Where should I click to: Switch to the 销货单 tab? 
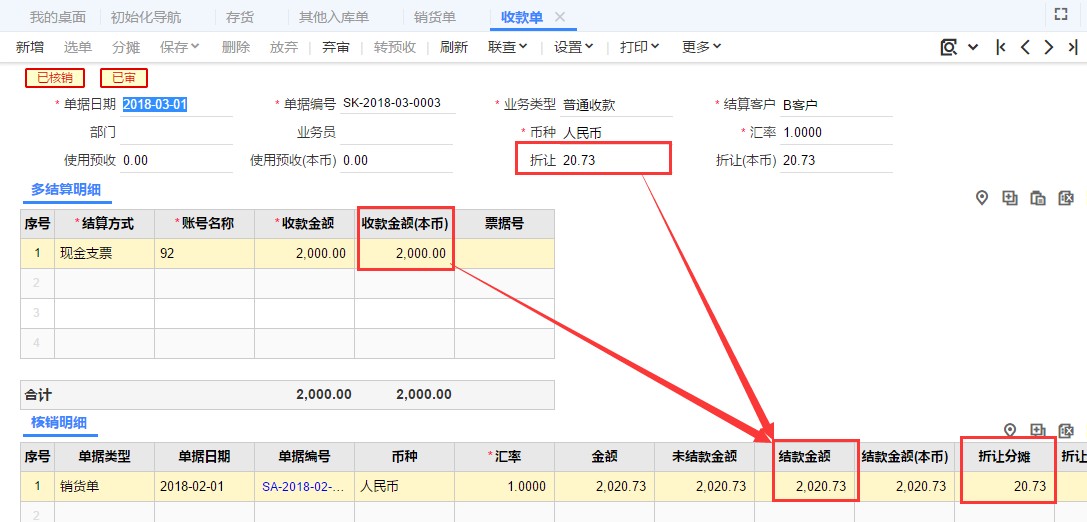click(x=435, y=17)
